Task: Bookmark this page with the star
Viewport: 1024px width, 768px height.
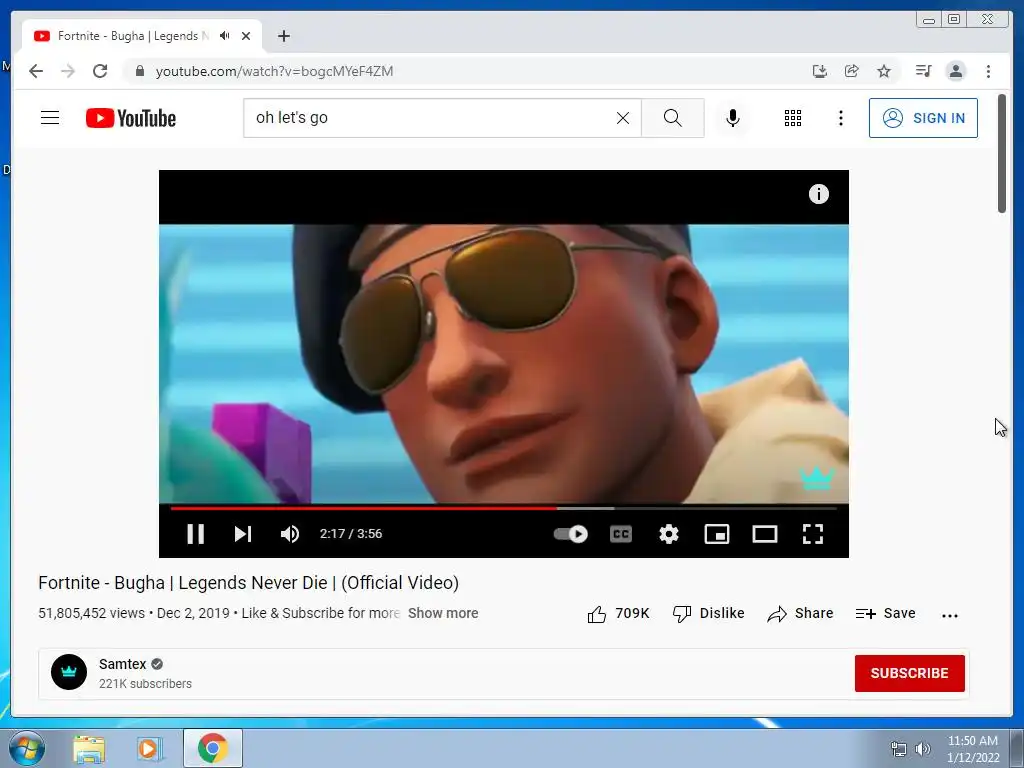Action: pyautogui.click(x=884, y=71)
